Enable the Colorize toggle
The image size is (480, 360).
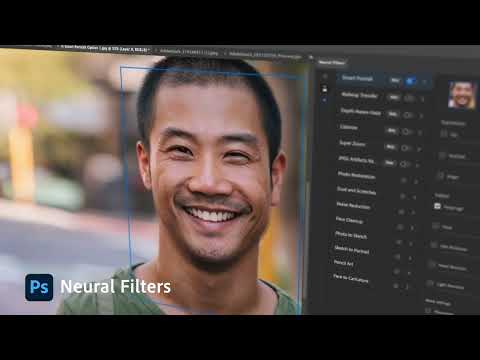point(406,131)
